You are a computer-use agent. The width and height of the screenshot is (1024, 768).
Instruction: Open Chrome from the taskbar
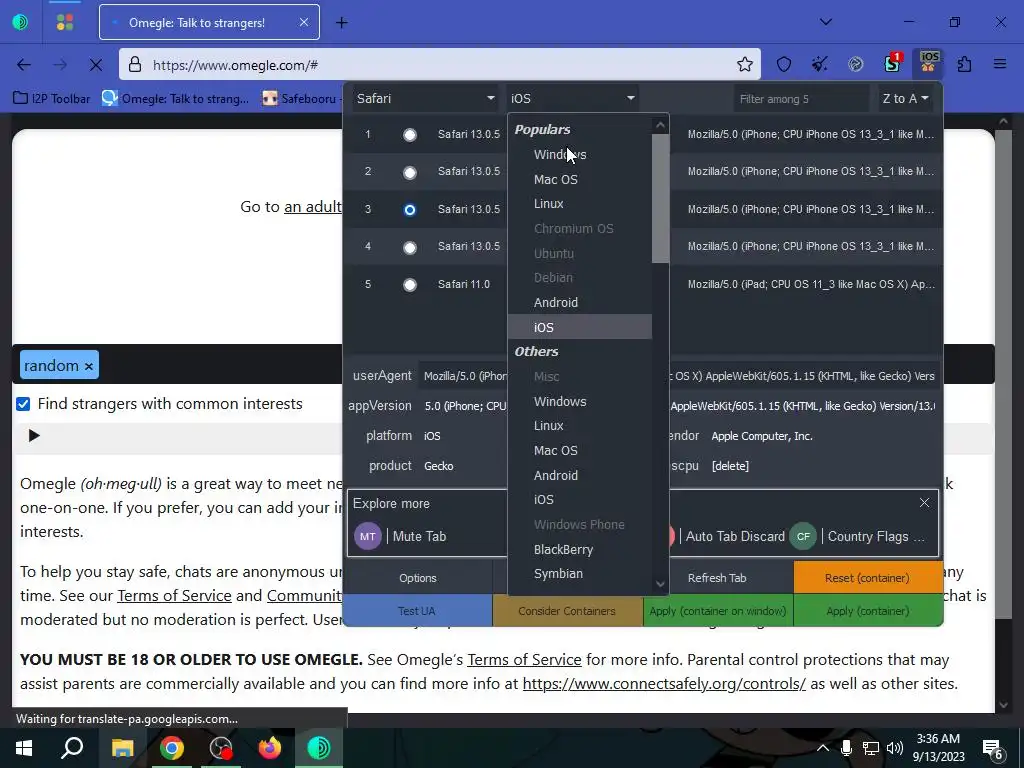(172, 748)
